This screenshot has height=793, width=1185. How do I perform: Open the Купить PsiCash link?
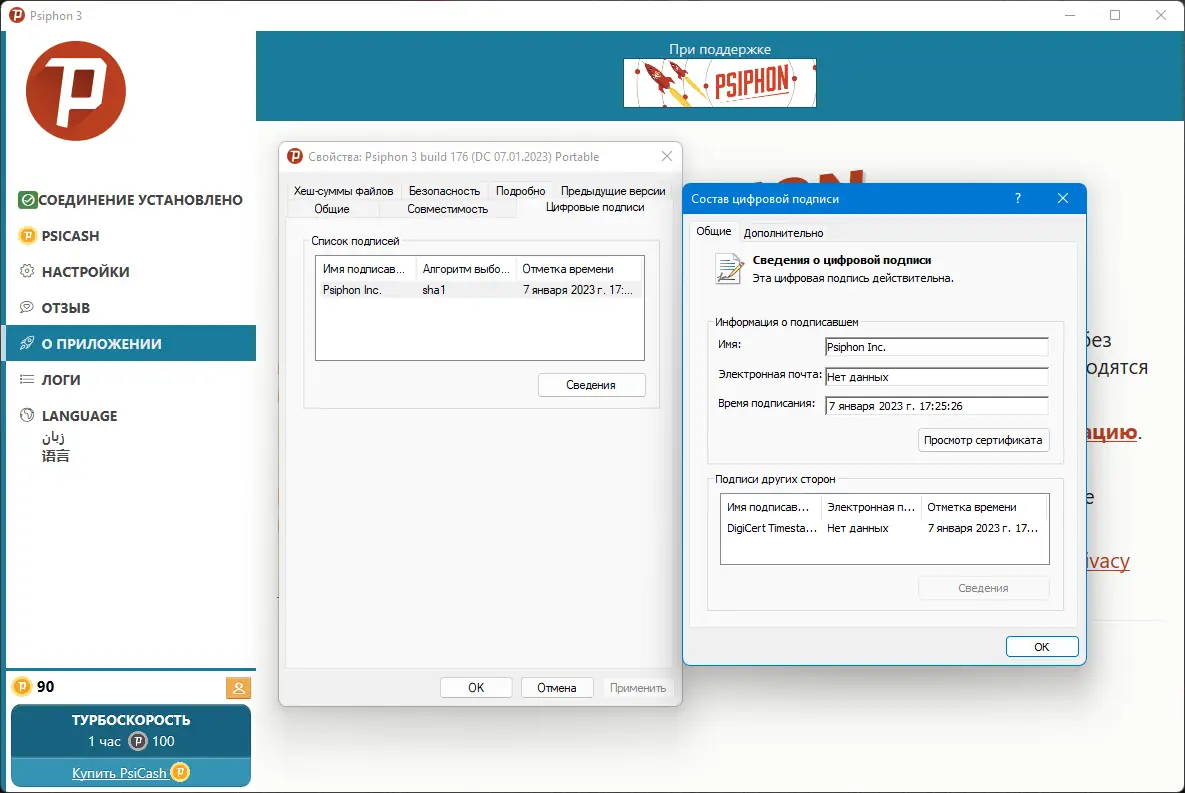click(121, 772)
